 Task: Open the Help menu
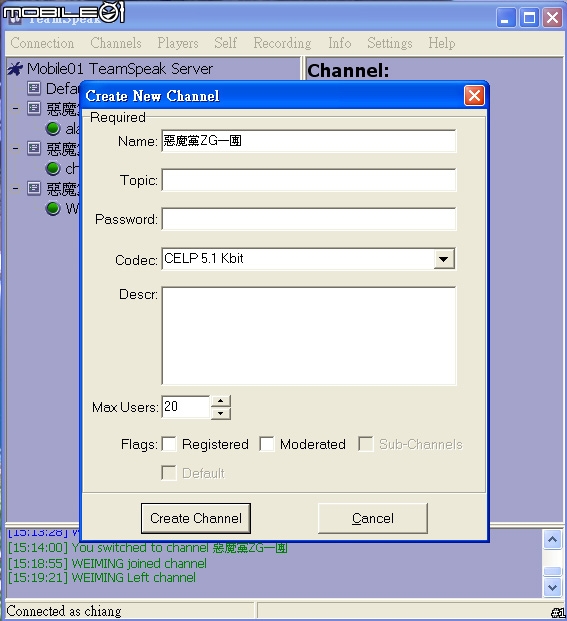441,43
